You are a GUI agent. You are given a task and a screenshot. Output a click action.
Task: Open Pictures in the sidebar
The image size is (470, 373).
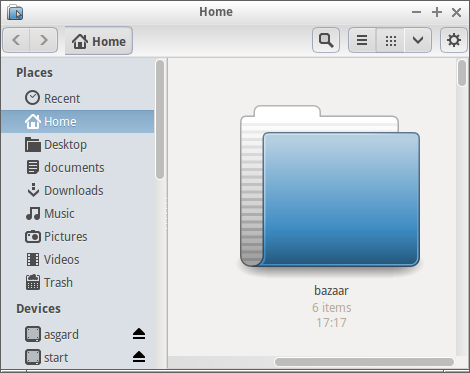pos(77,236)
